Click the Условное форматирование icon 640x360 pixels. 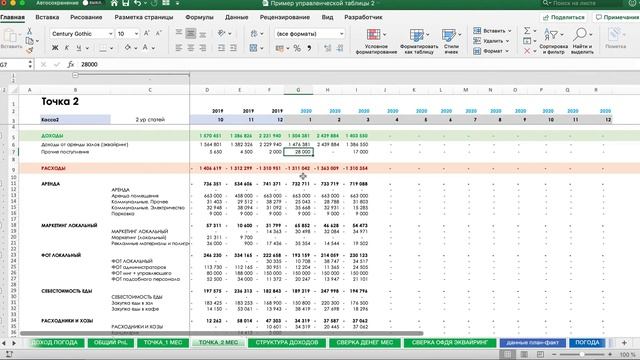click(x=374, y=34)
